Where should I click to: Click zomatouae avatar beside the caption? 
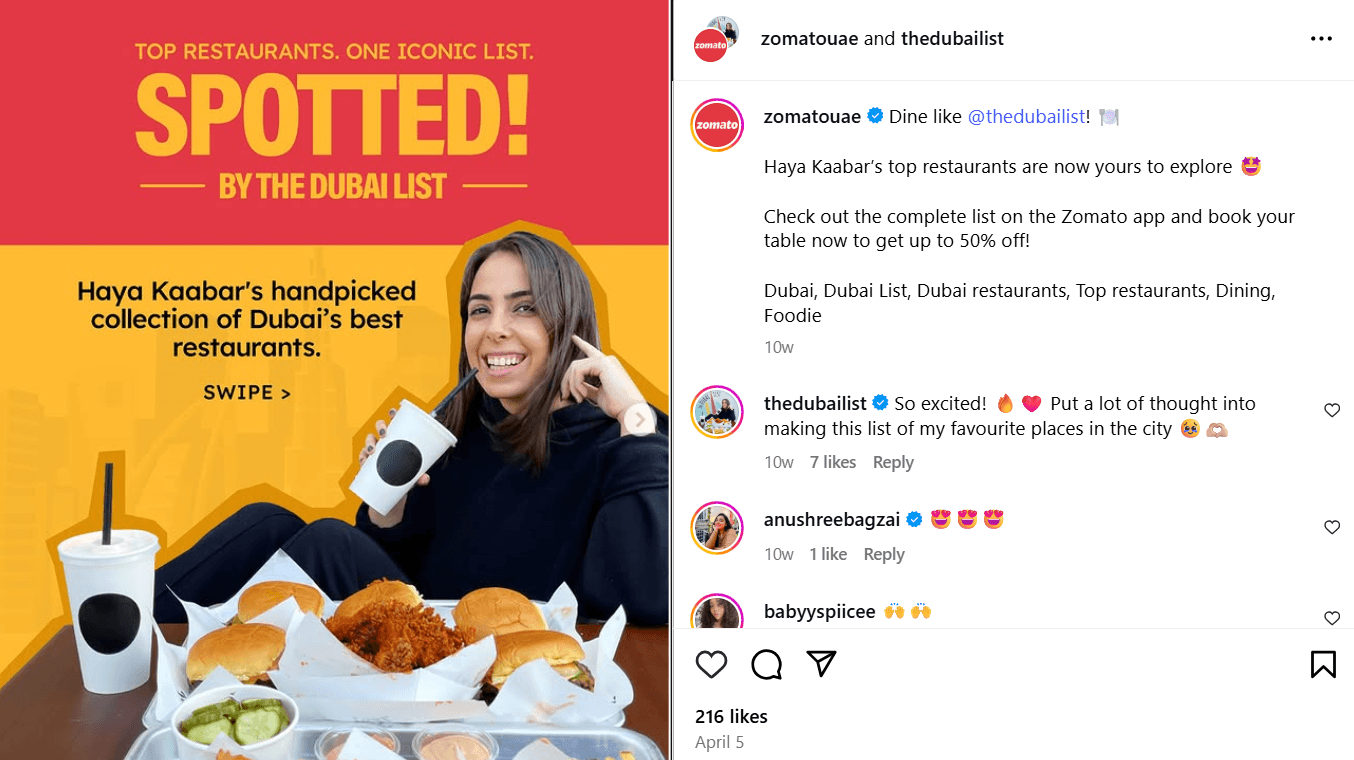point(717,125)
